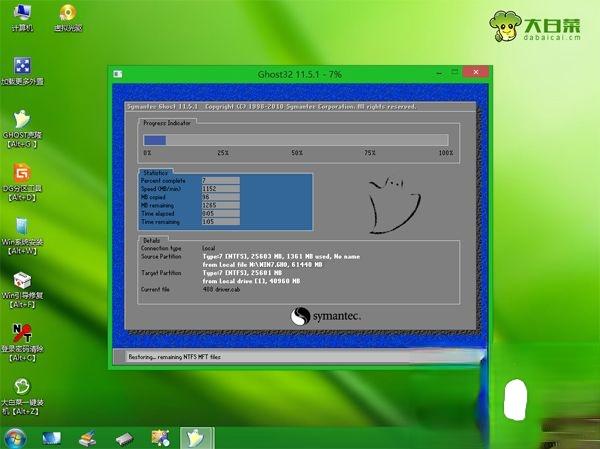This screenshot has height=449, width=600.
Task: Click the Percent complete value 7
Action: (x=221, y=180)
